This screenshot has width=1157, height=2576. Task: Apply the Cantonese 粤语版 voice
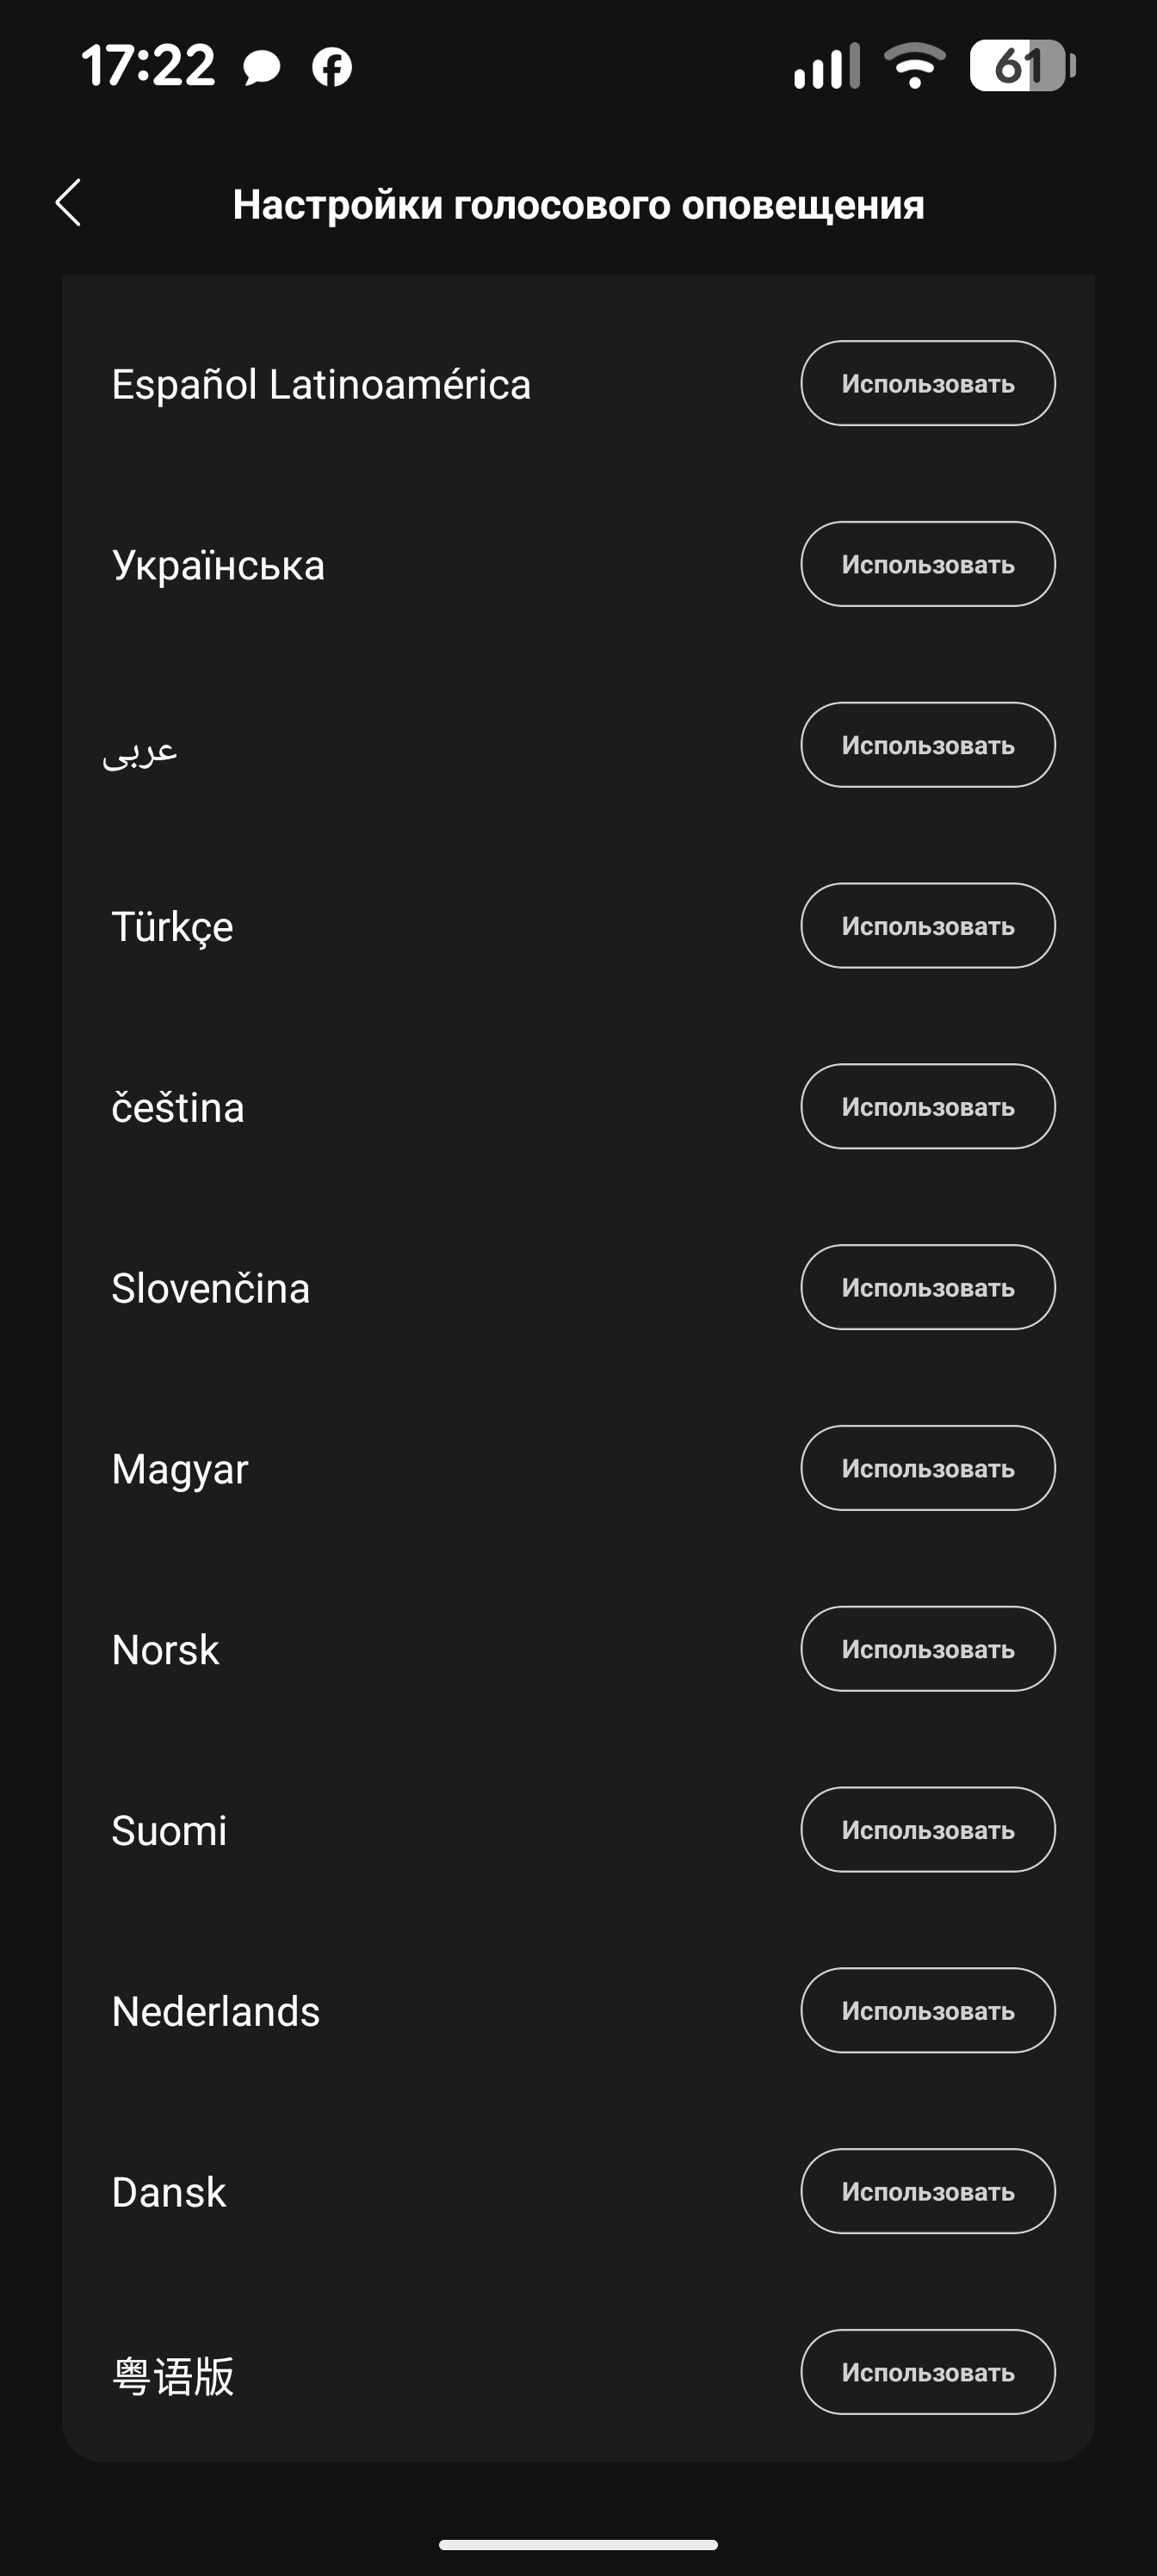click(x=927, y=2372)
